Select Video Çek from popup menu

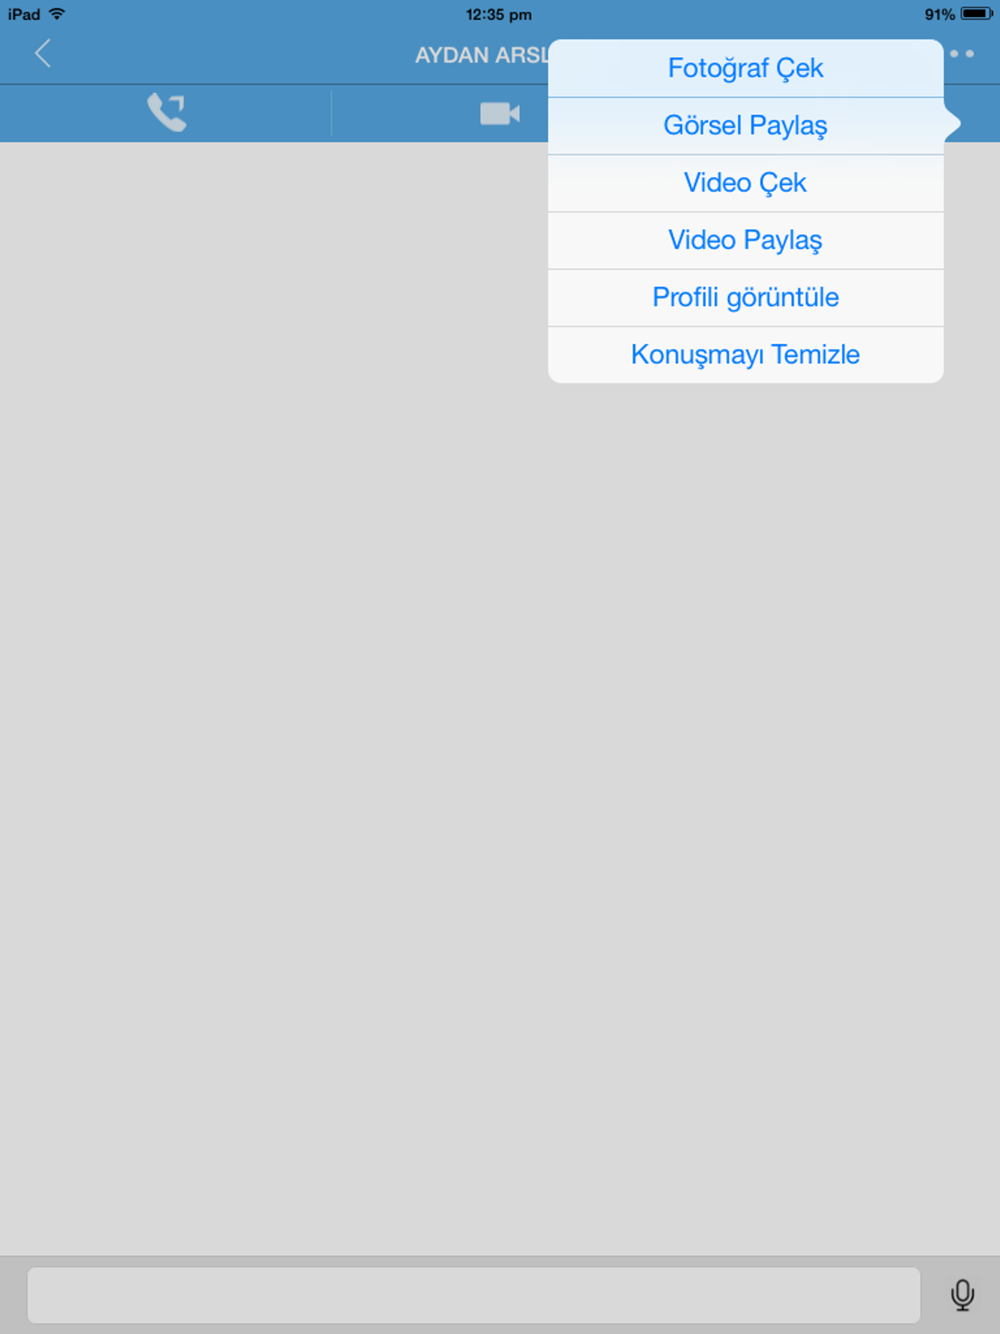click(746, 183)
